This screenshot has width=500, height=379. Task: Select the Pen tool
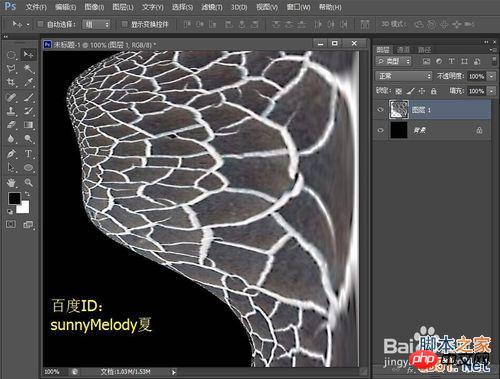pos(11,154)
